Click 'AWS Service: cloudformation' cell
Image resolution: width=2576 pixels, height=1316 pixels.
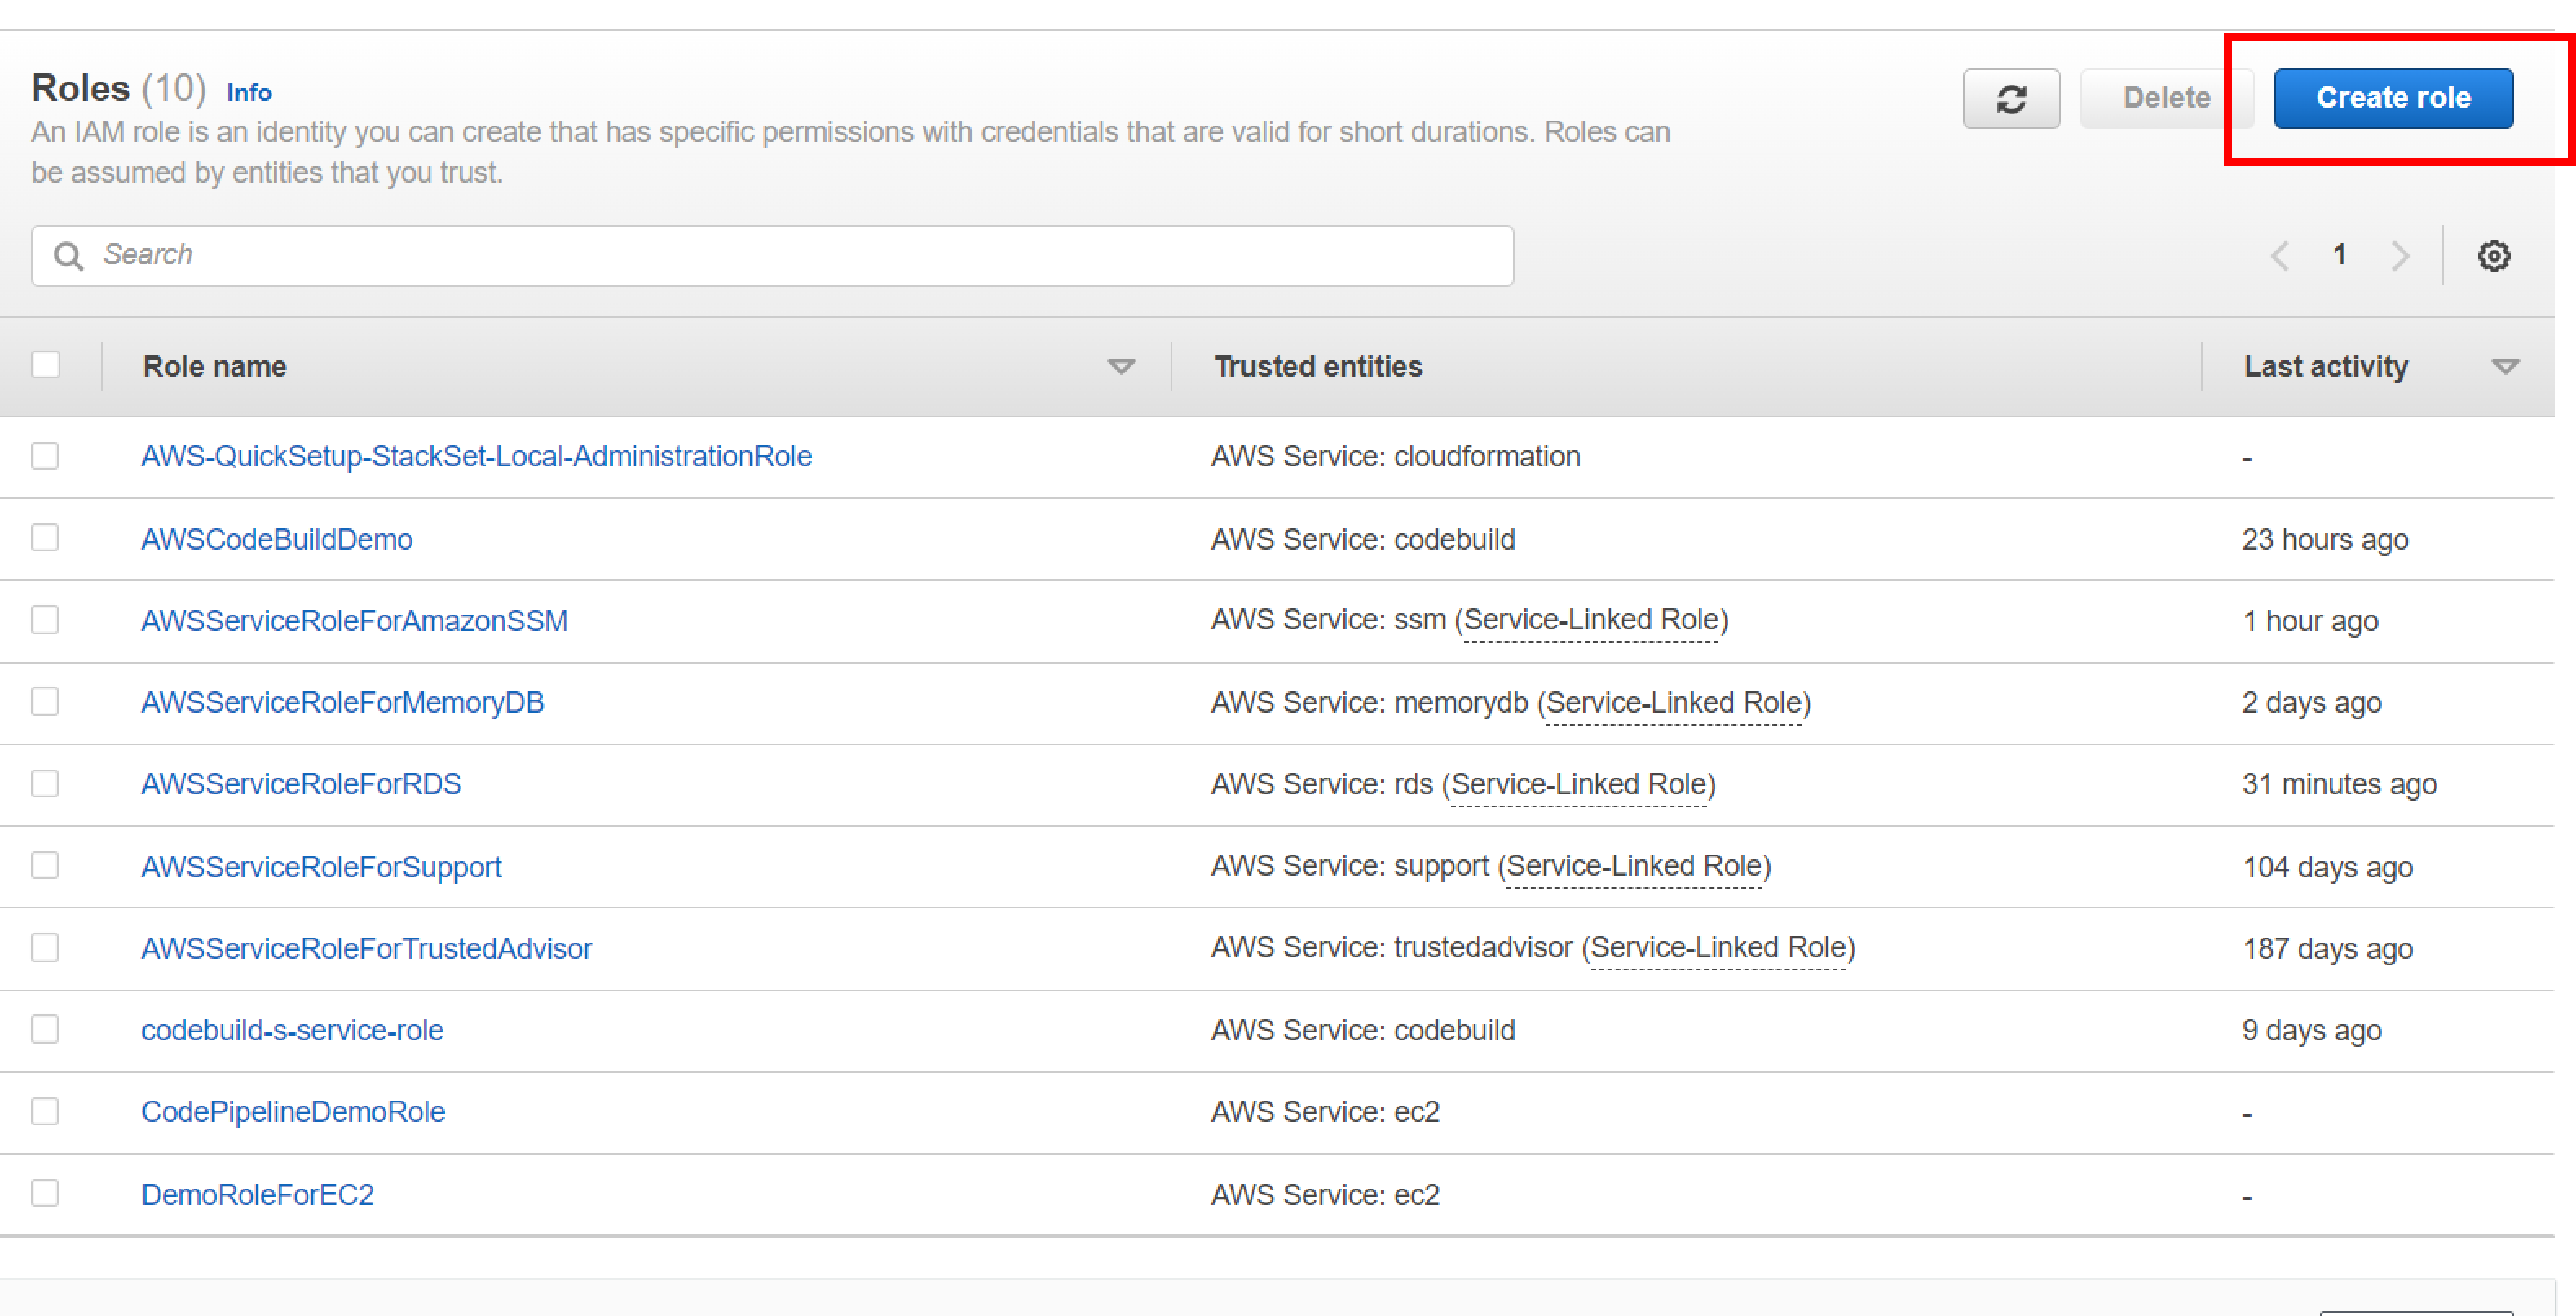coord(1396,457)
